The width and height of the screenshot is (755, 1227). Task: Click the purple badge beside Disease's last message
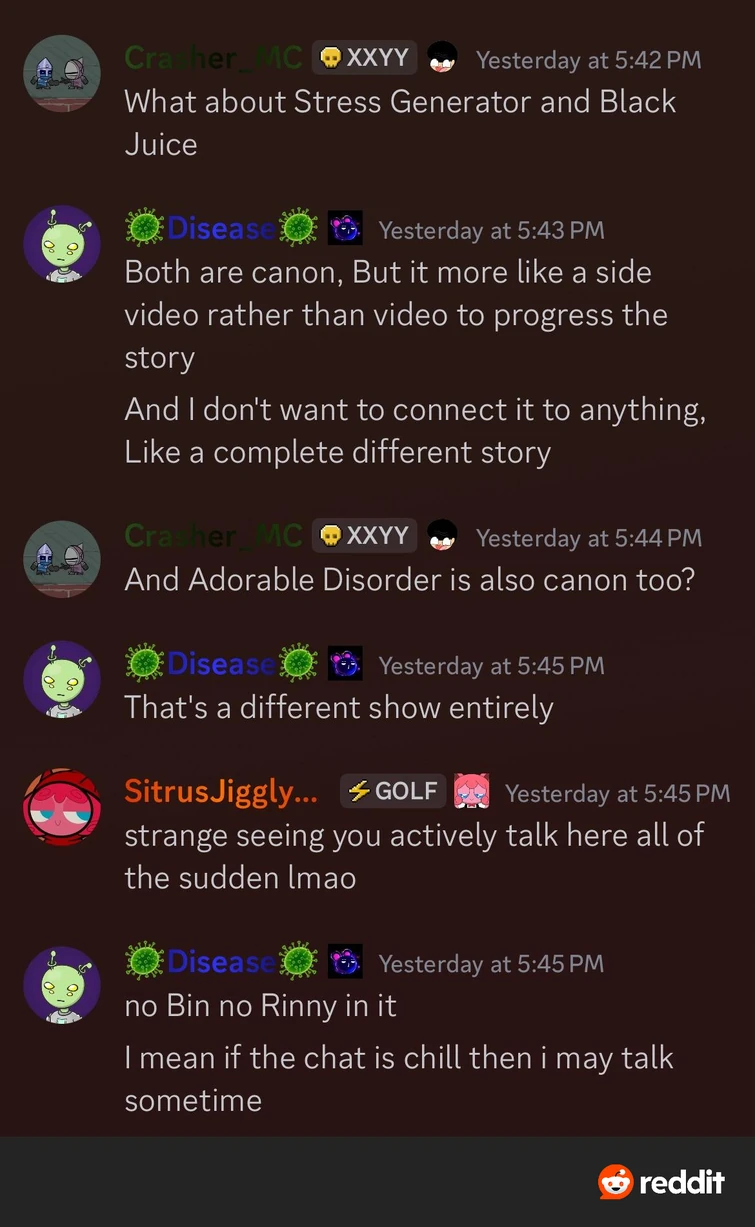[x=345, y=962]
